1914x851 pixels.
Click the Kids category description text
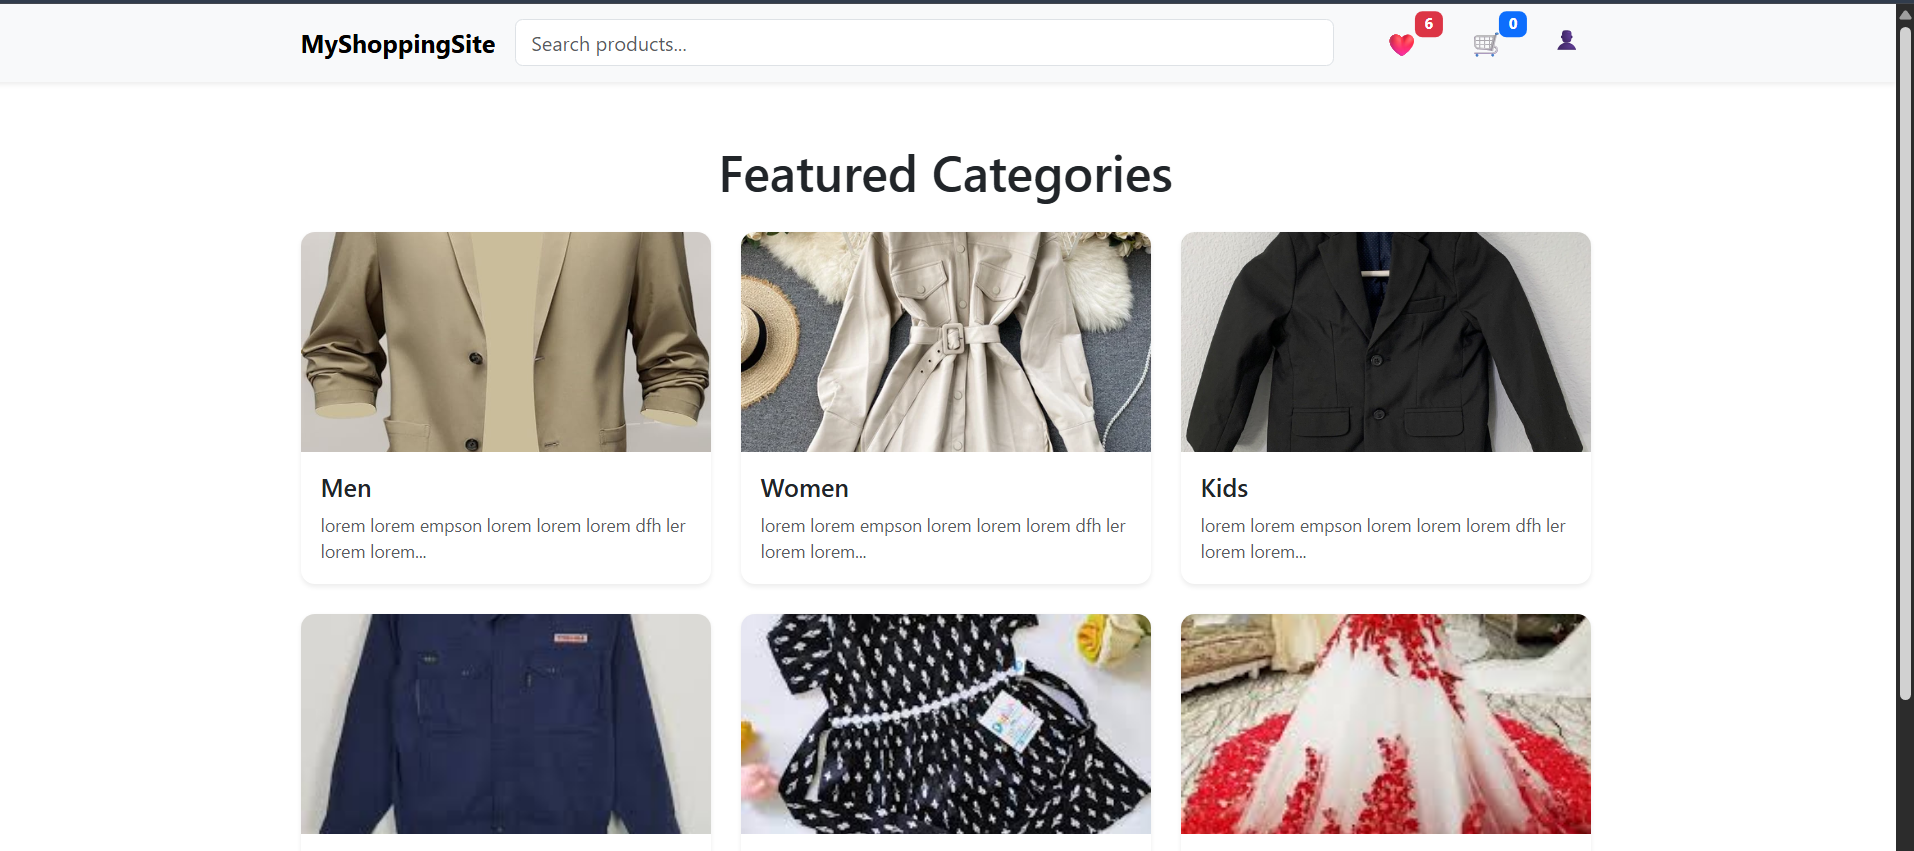[1383, 539]
